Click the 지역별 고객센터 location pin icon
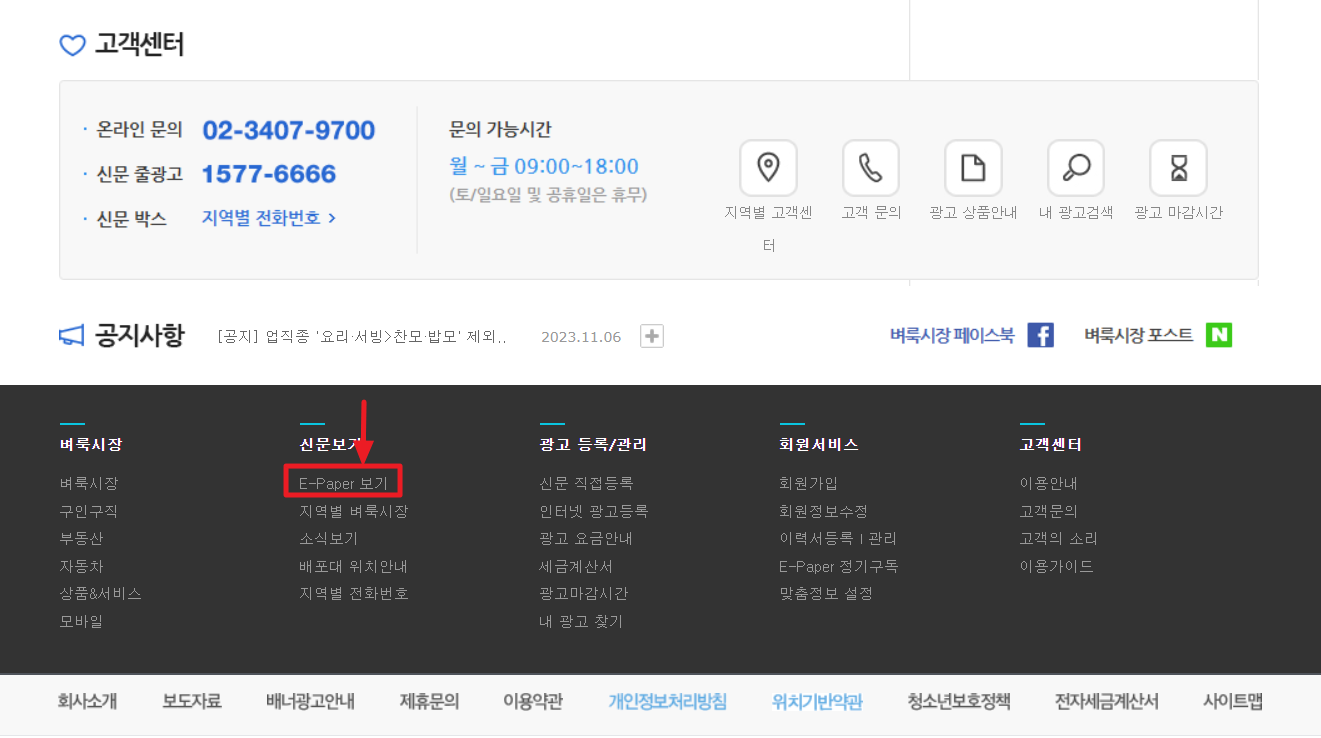The height and width of the screenshot is (738, 1321). (768, 167)
